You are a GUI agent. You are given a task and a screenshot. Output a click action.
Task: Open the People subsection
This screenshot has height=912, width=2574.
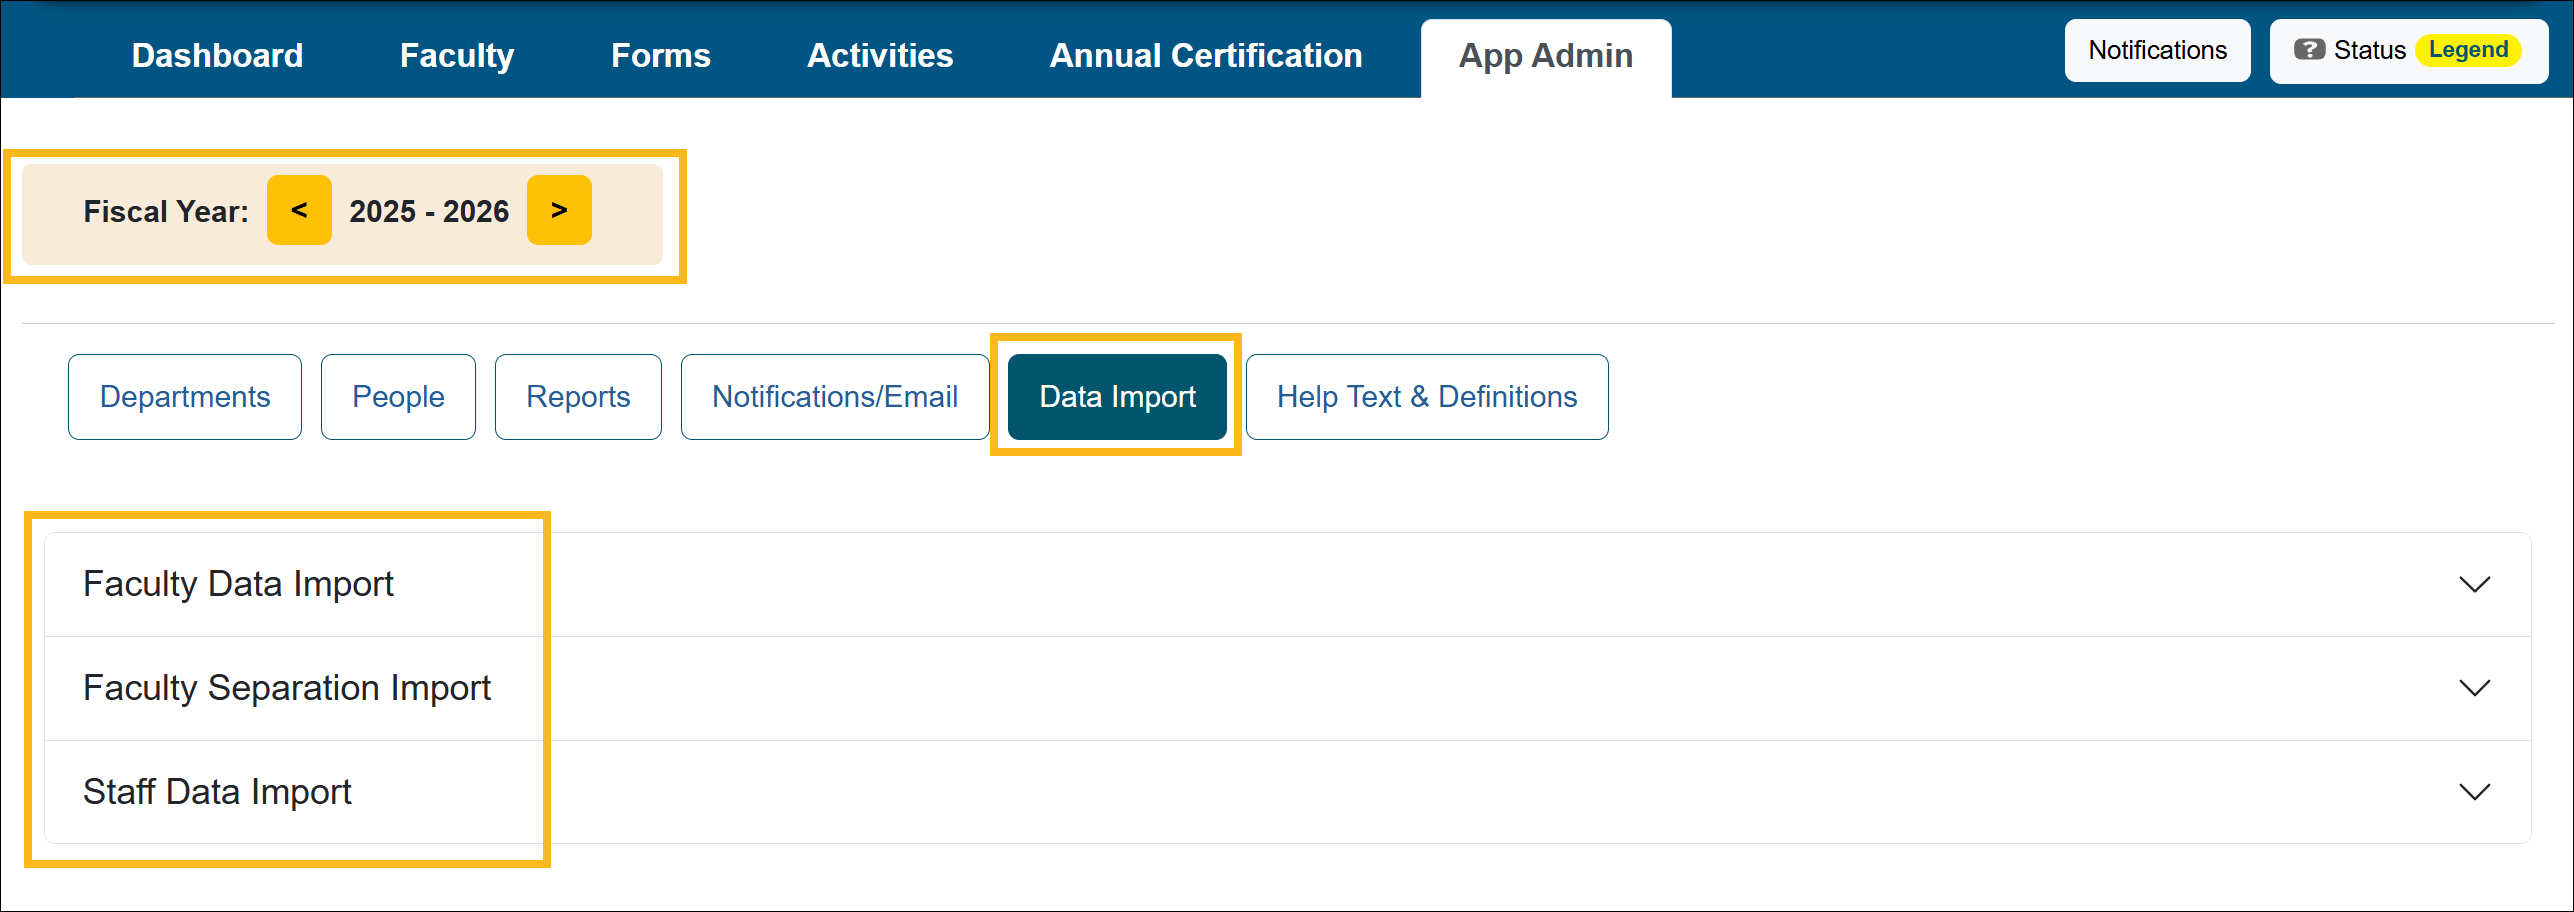pos(397,396)
